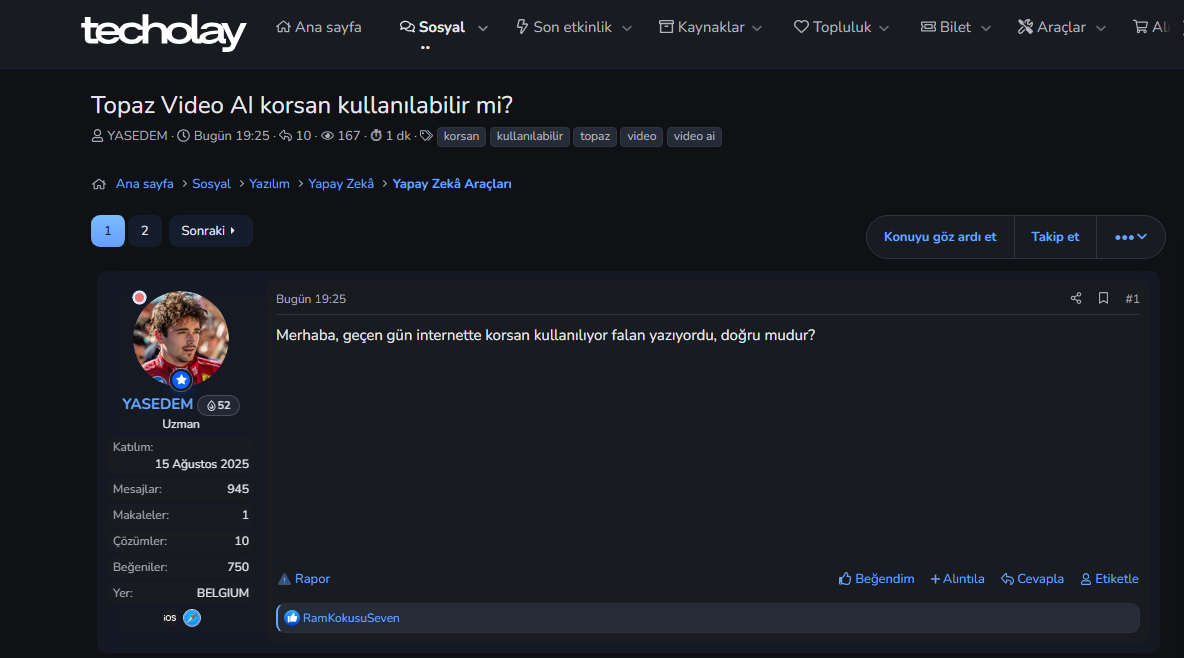Go to Yapay Zekâ Araçları breadcrumb
The width and height of the screenshot is (1184, 658).
[x=452, y=184]
